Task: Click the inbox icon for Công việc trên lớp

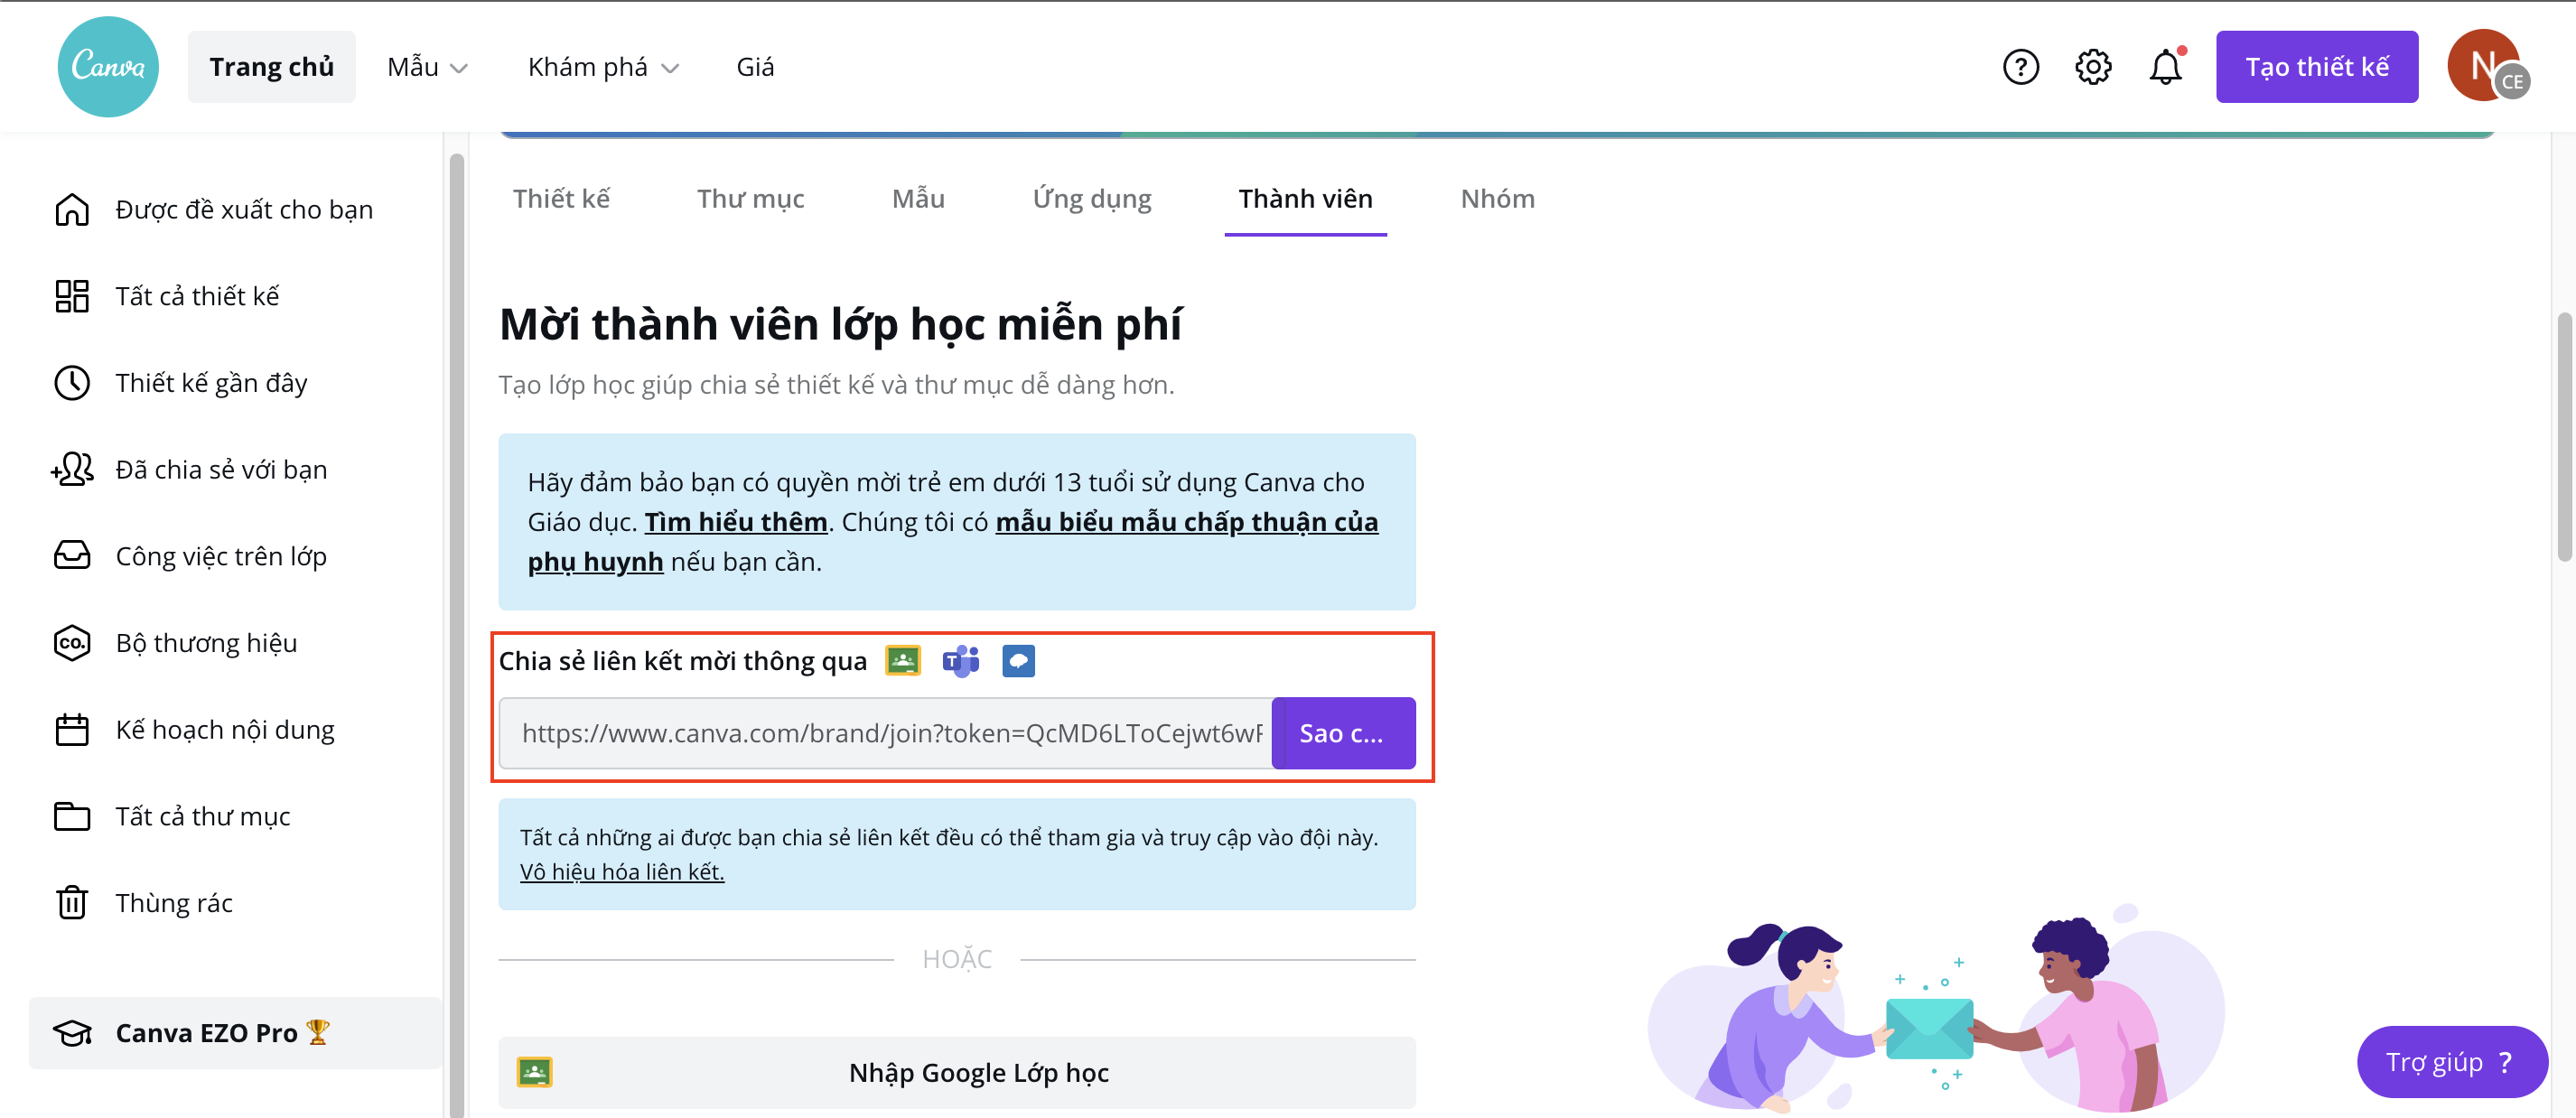Action: click(x=72, y=556)
